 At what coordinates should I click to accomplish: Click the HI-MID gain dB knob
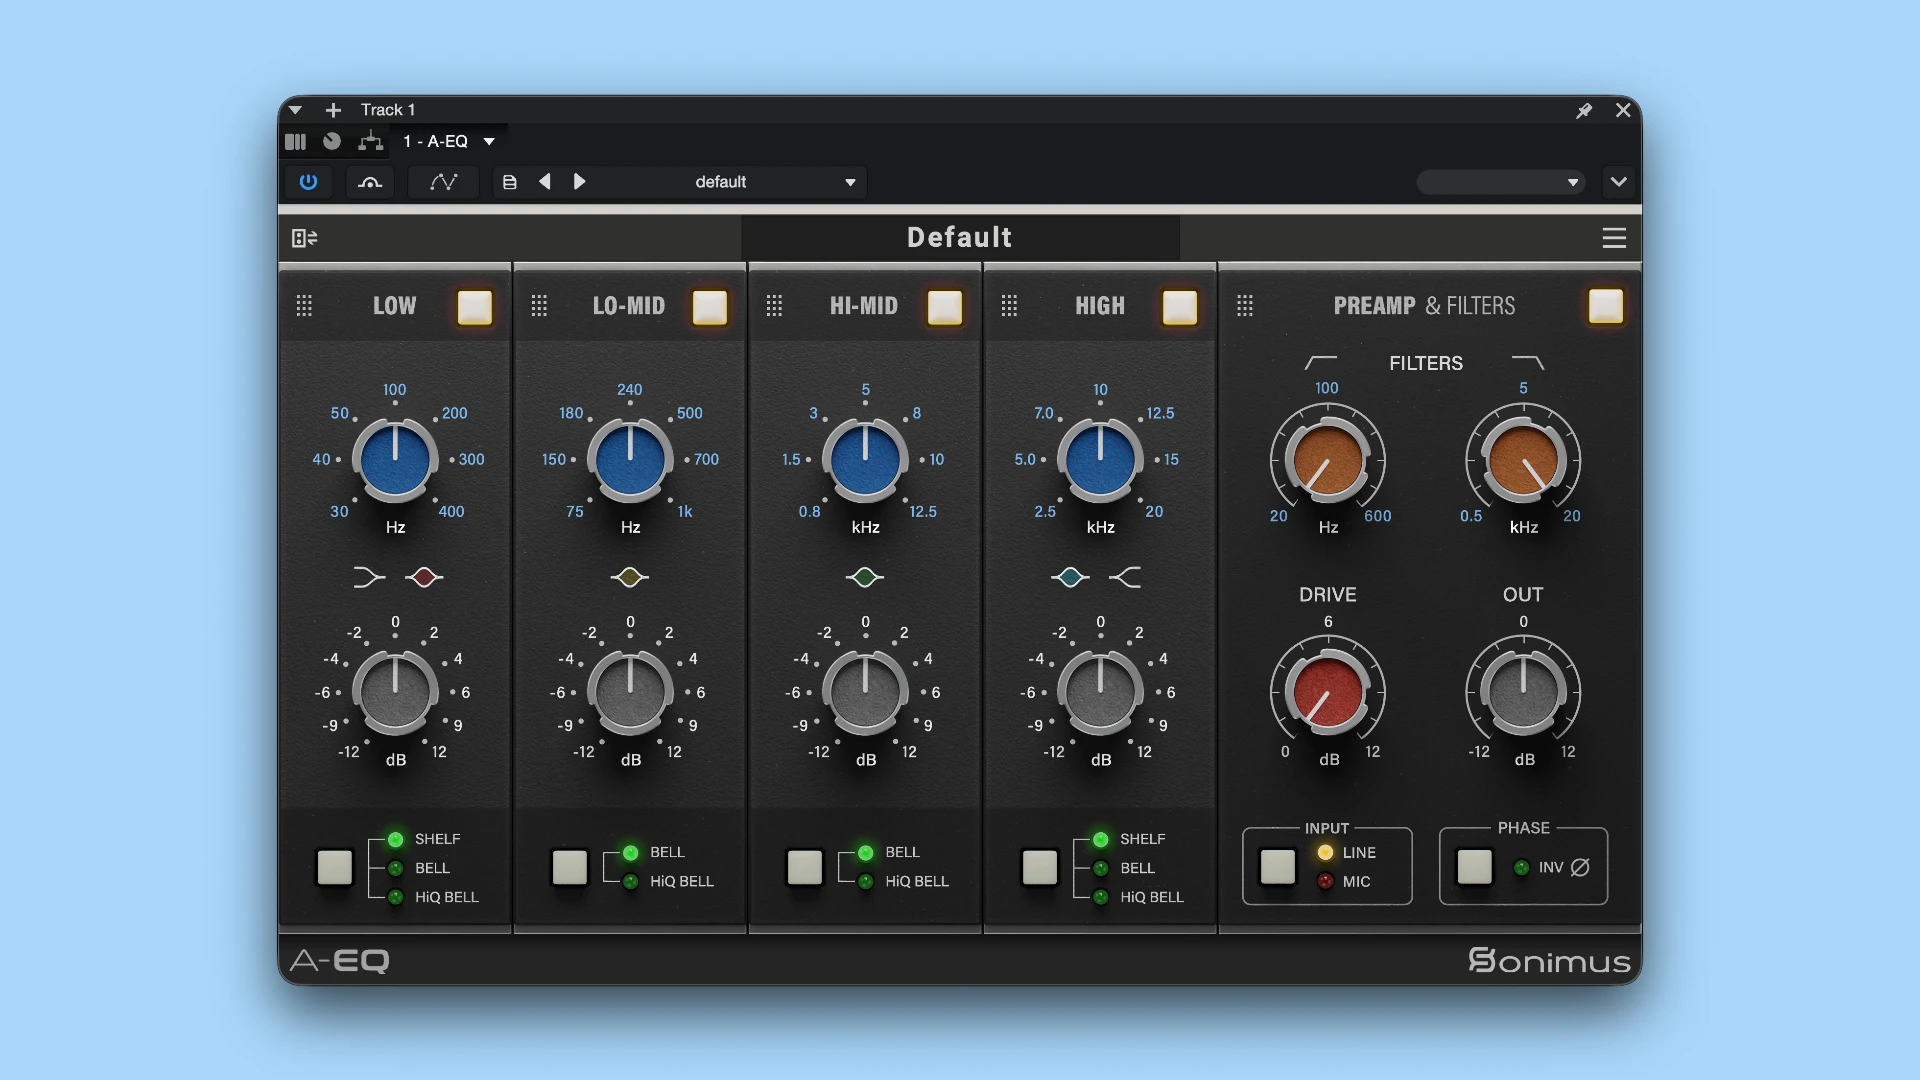click(x=865, y=692)
